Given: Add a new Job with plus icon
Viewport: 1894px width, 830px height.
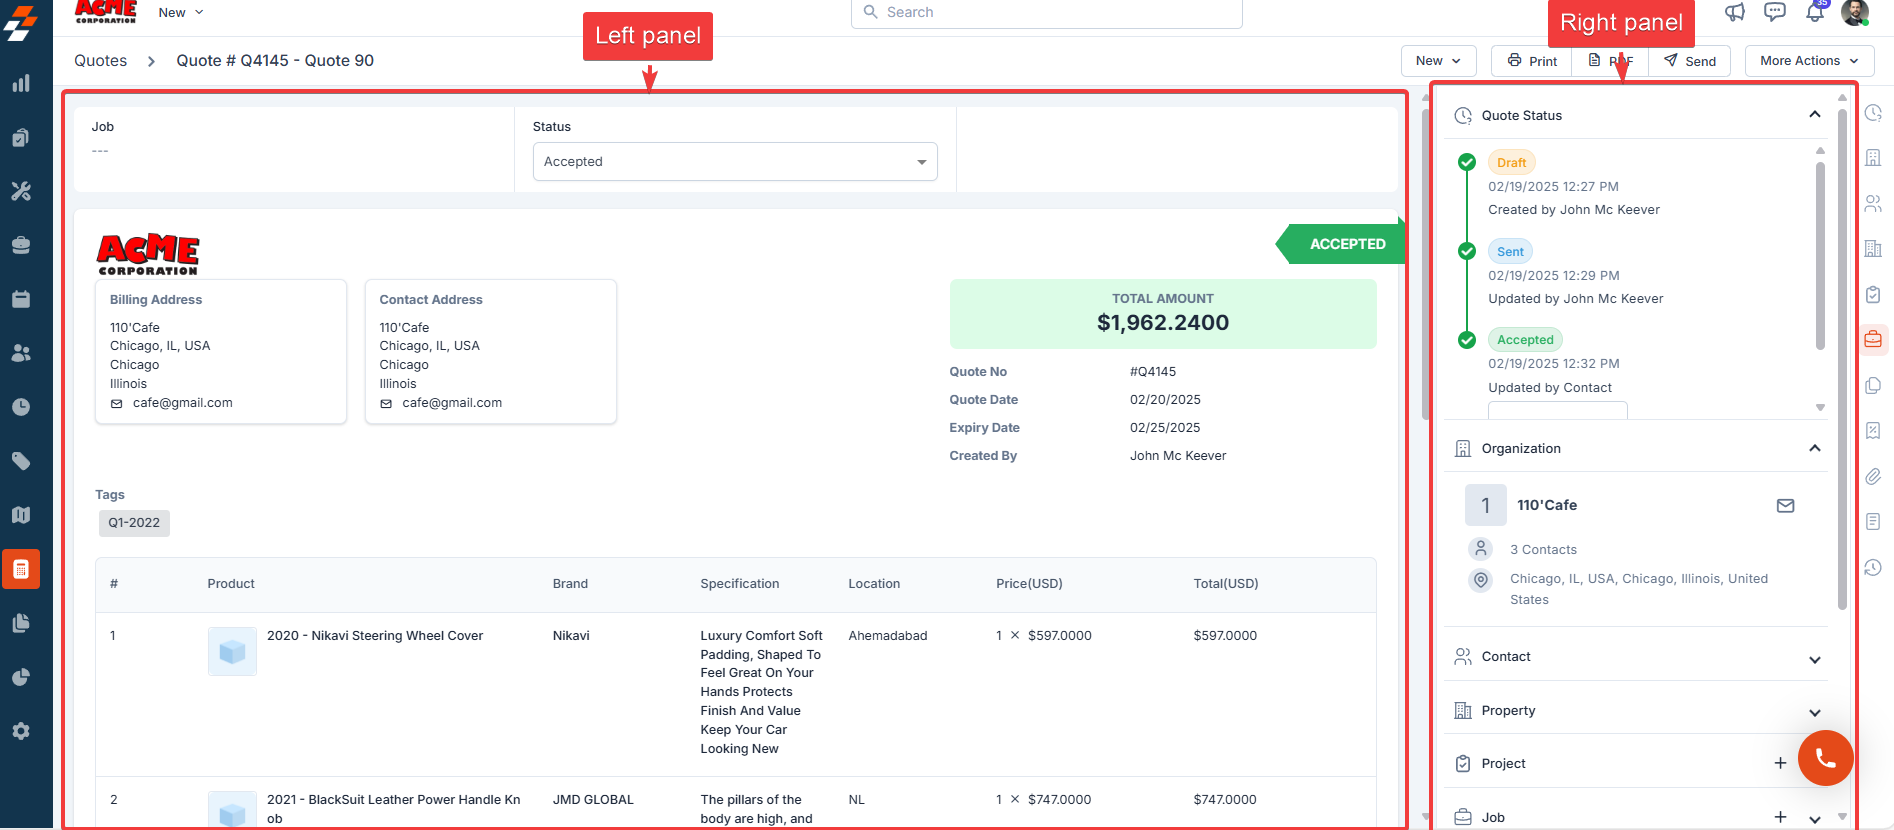Looking at the screenshot, I should click(x=1780, y=817).
